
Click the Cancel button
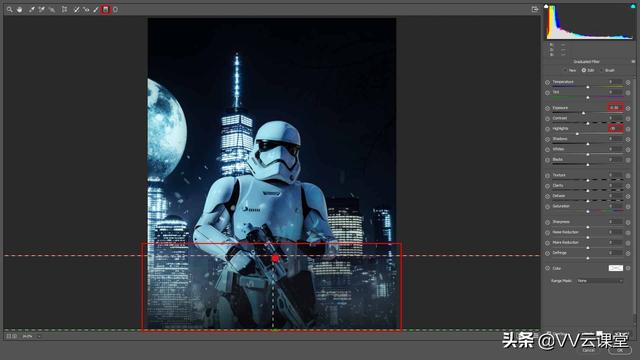[588, 350]
